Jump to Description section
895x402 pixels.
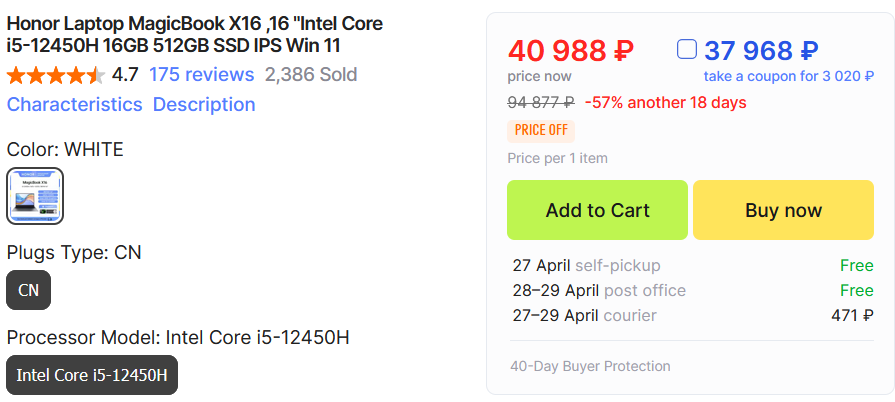204,105
